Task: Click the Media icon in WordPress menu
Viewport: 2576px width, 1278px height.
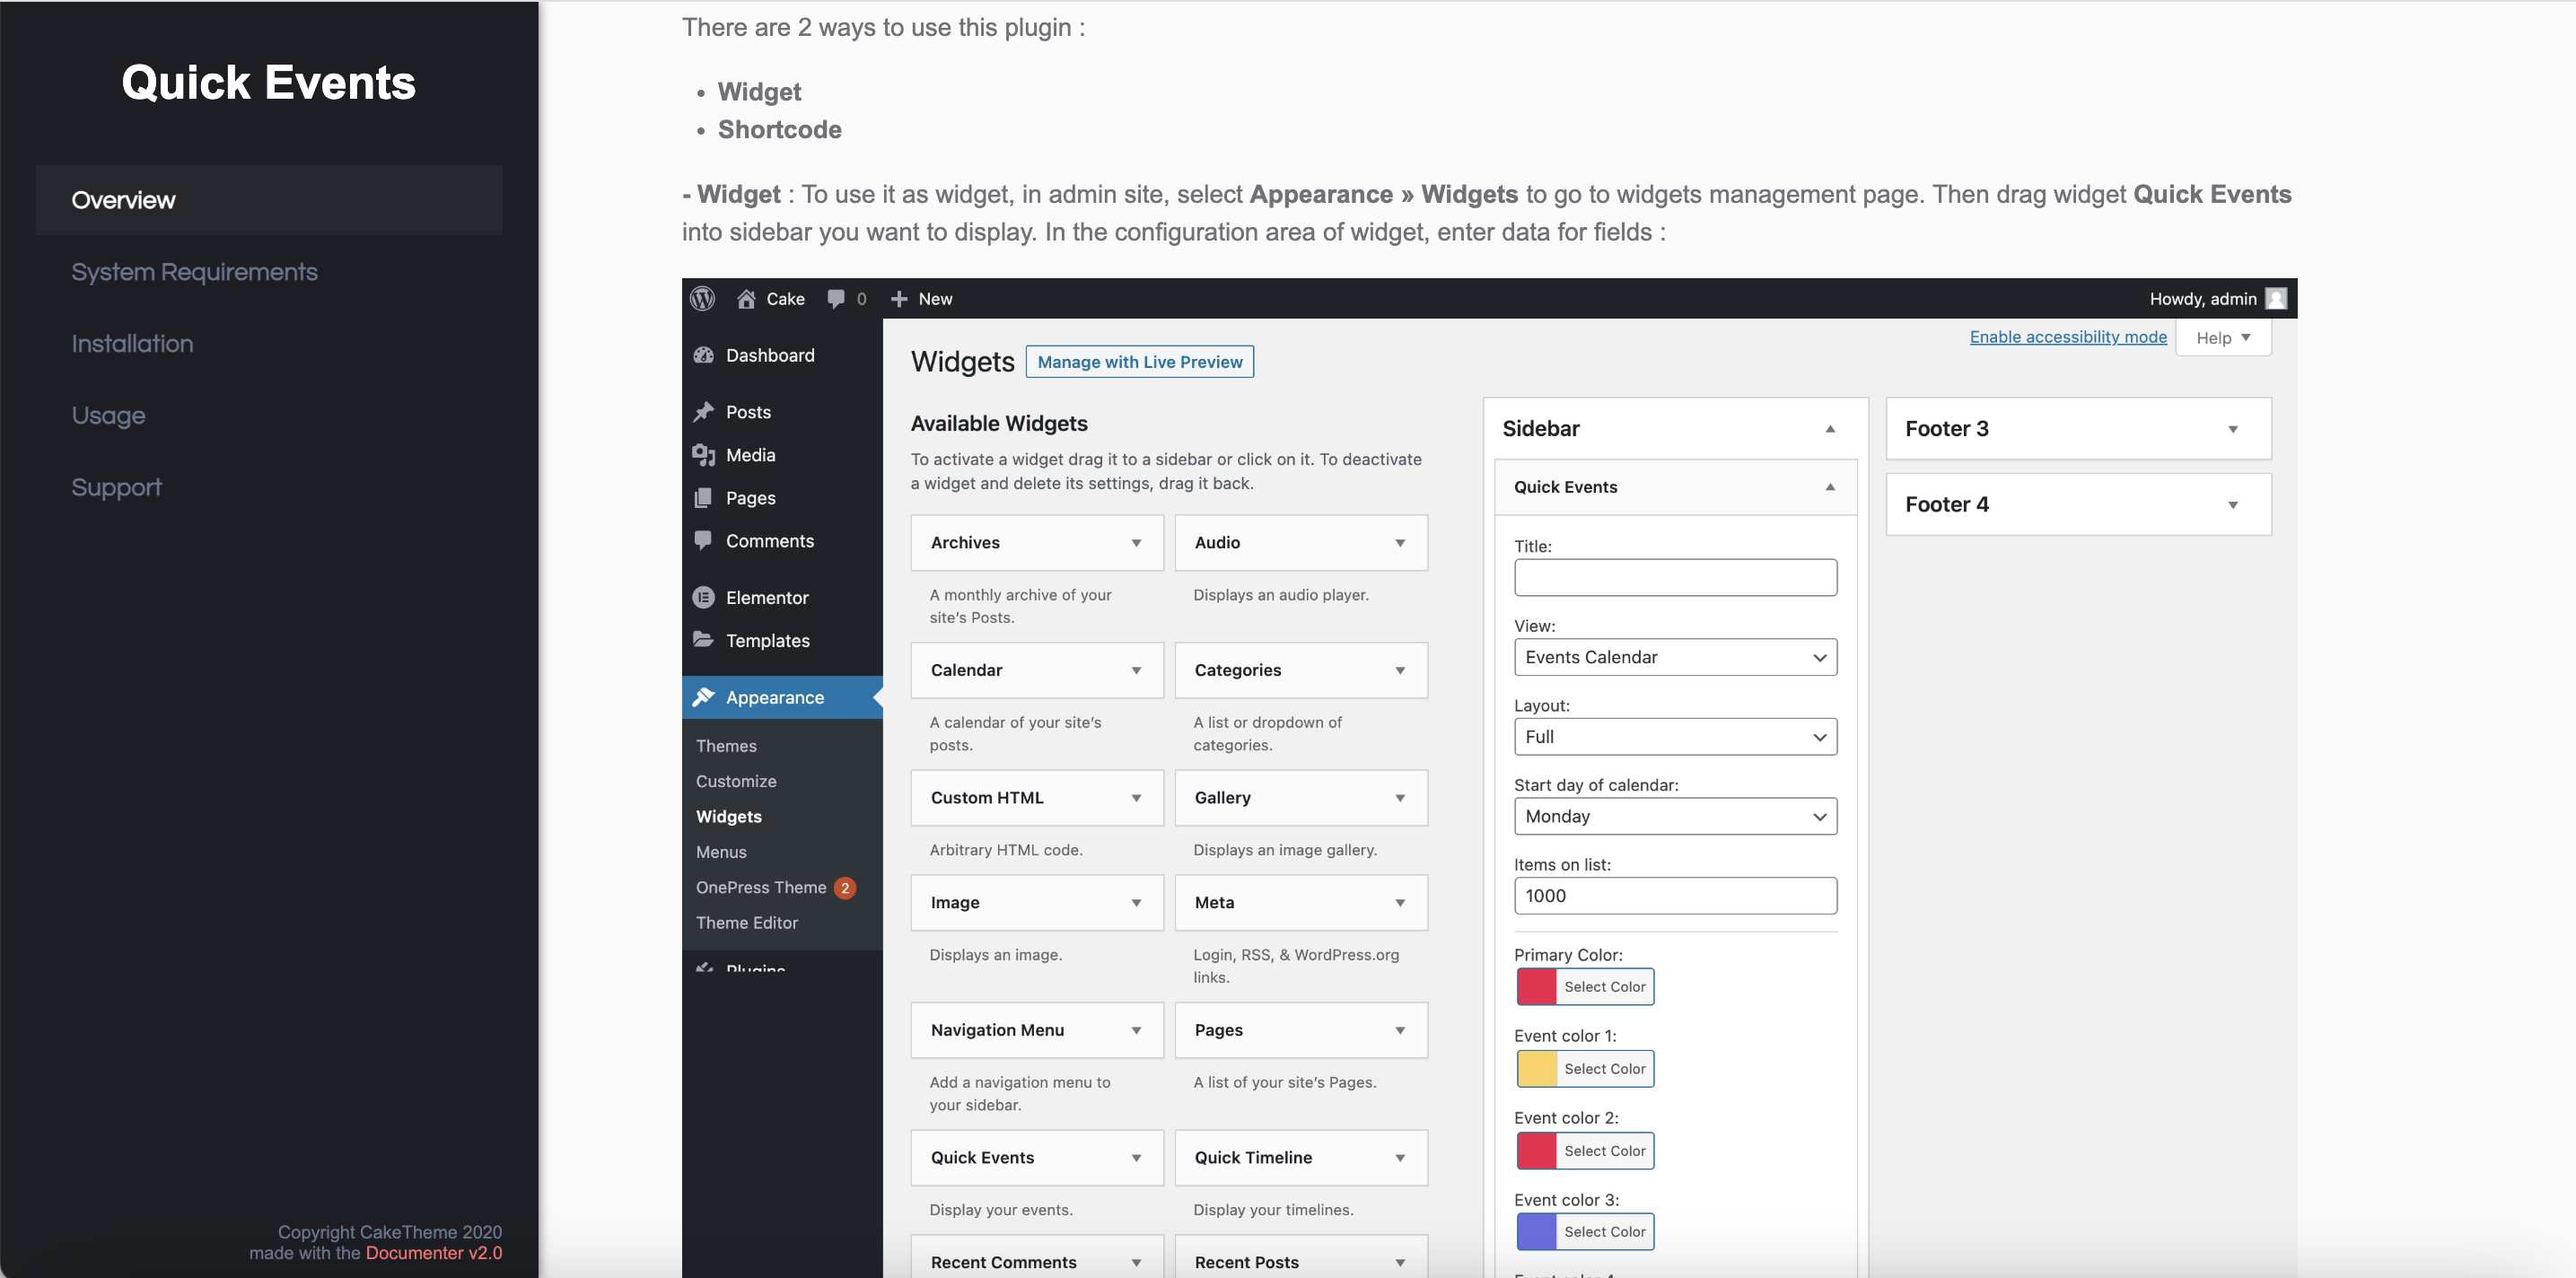Action: coord(704,455)
